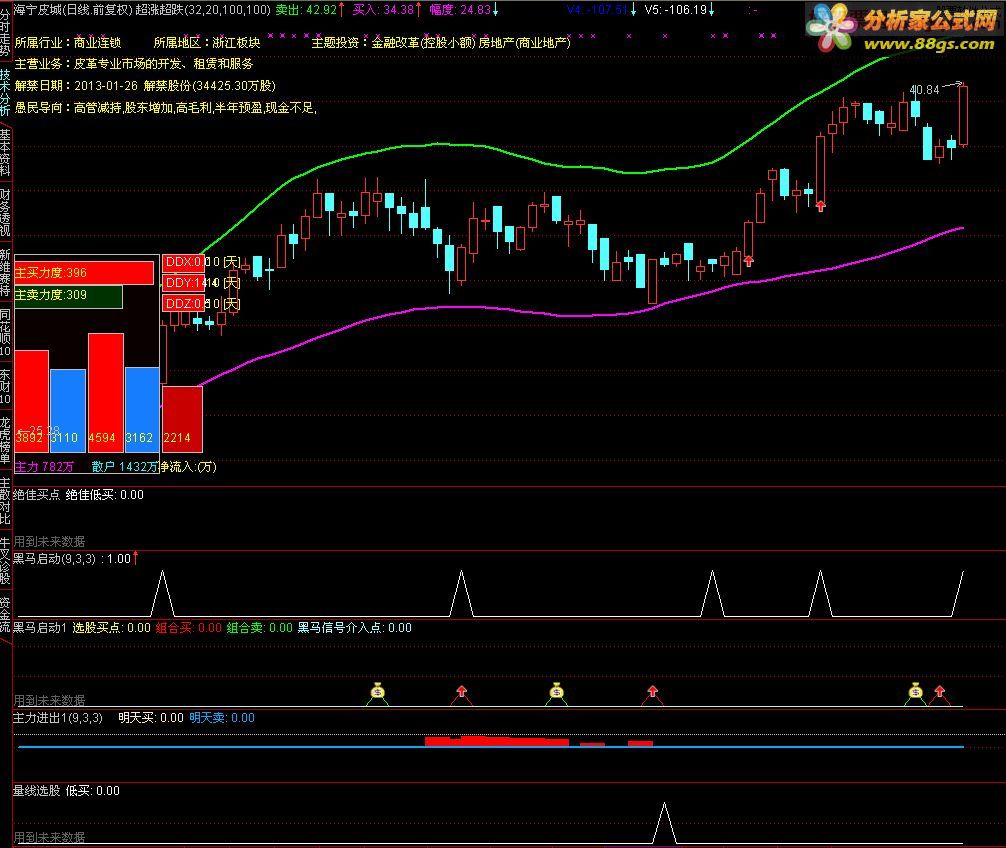Click the 愚民导向 info line
The image size is (1006, 848).
click(x=166, y=108)
